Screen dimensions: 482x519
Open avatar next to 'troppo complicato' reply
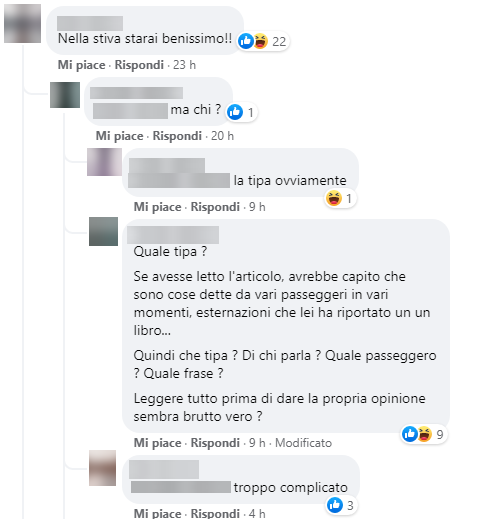pyautogui.click(x=102, y=468)
